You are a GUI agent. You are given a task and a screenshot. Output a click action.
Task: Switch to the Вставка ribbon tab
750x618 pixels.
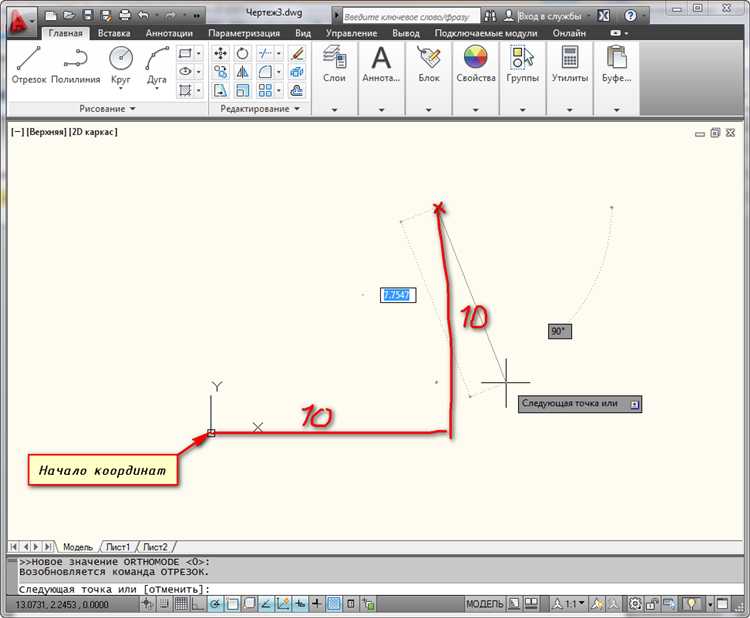tap(114, 33)
